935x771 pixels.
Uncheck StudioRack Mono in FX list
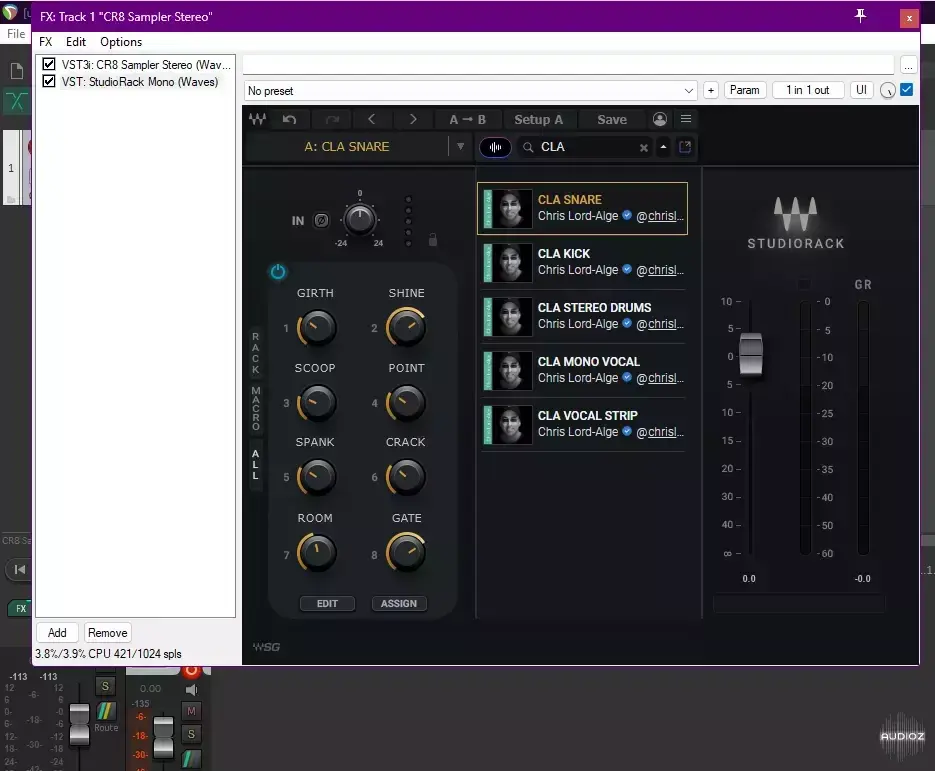[49, 81]
